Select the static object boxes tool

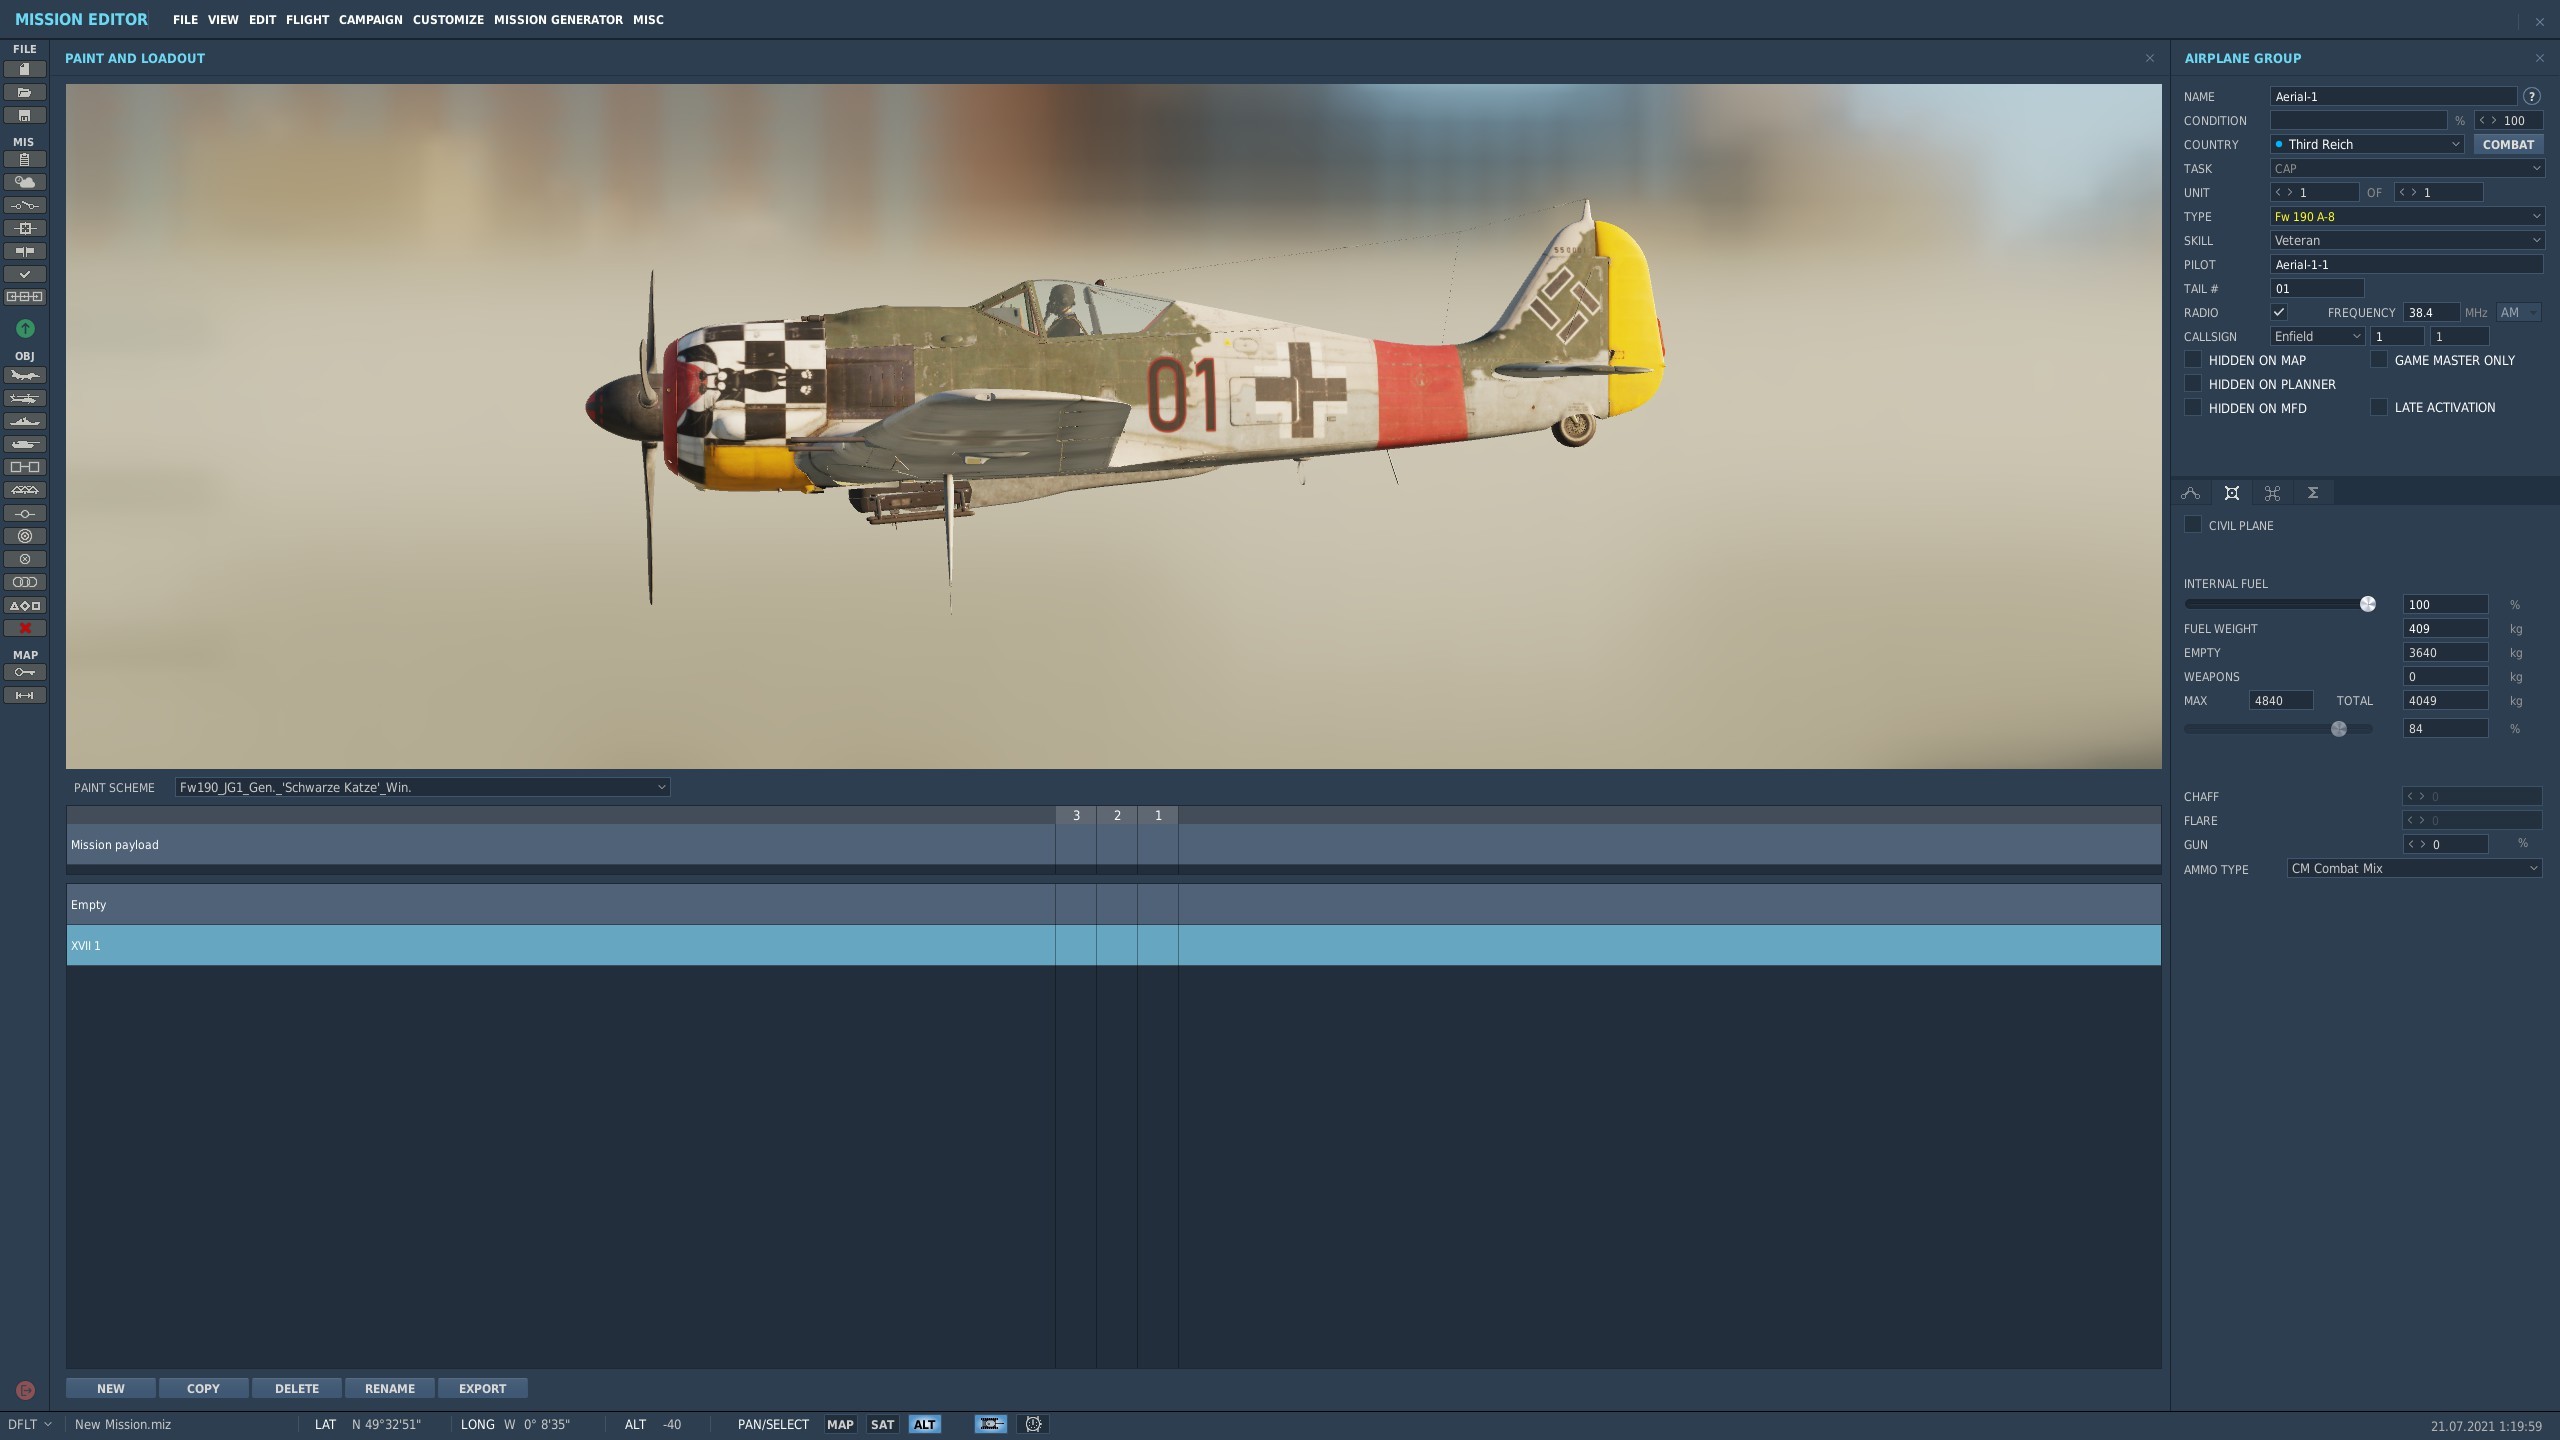(25, 467)
